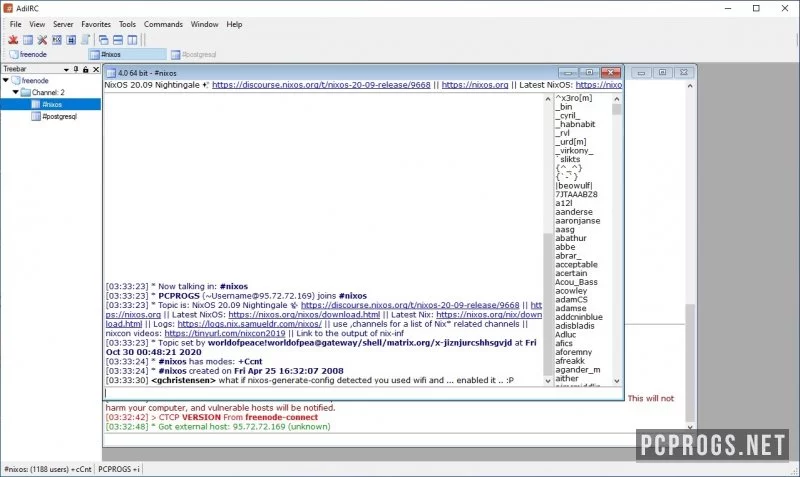Tile windows vertically using the toolbar icon
The height and width of the screenshot is (477, 800).
coord(132,40)
